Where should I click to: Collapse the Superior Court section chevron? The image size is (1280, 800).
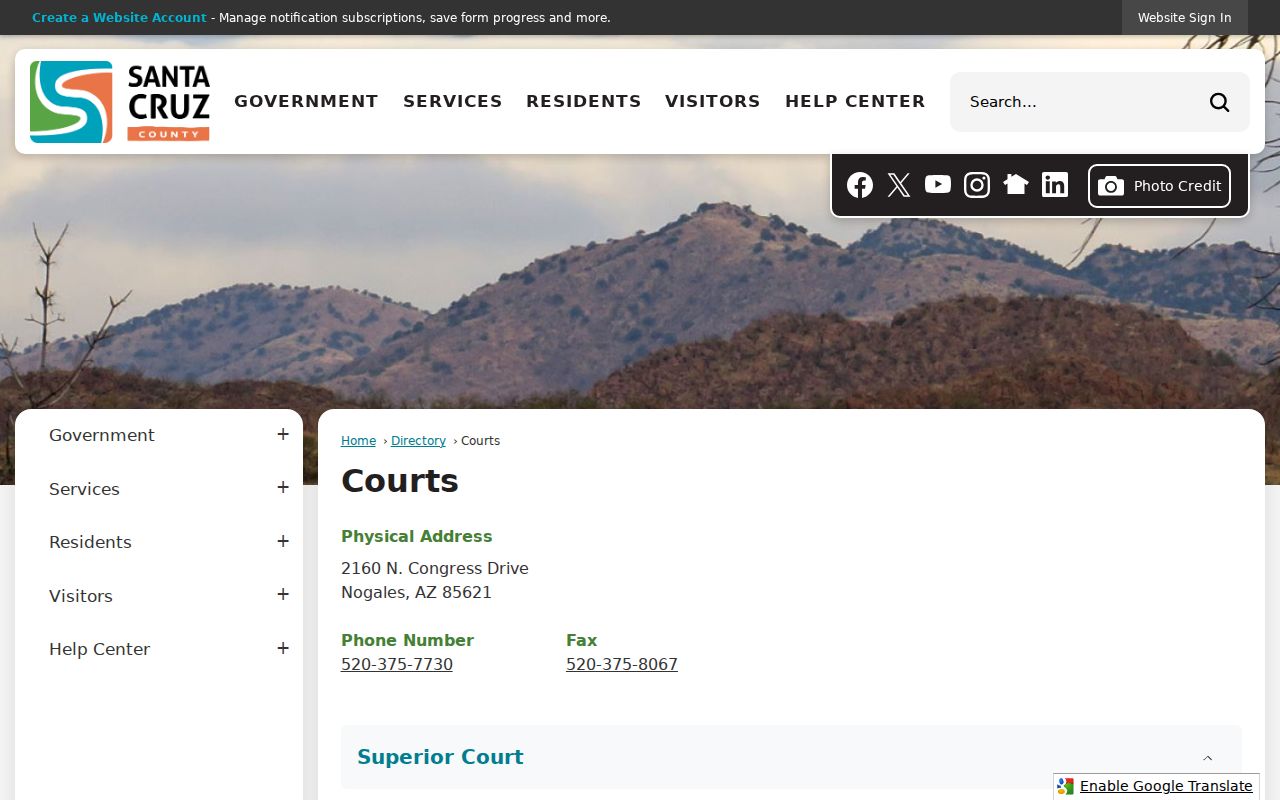pyautogui.click(x=1207, y=758)
